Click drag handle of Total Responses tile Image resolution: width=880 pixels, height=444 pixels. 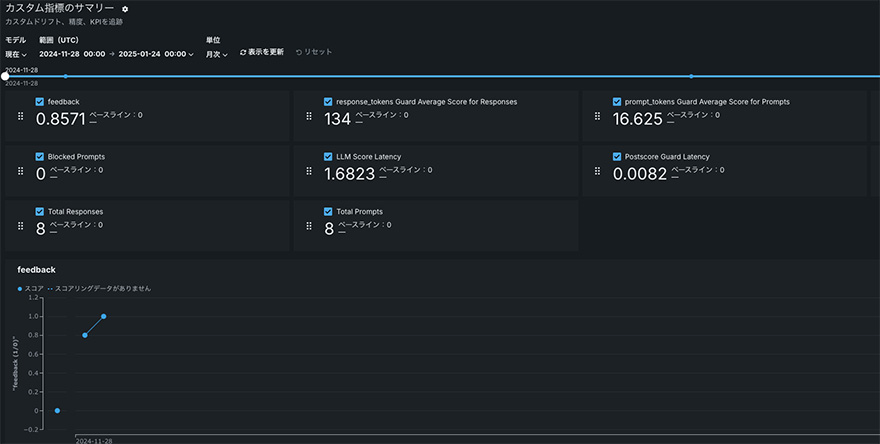[21, 226]
